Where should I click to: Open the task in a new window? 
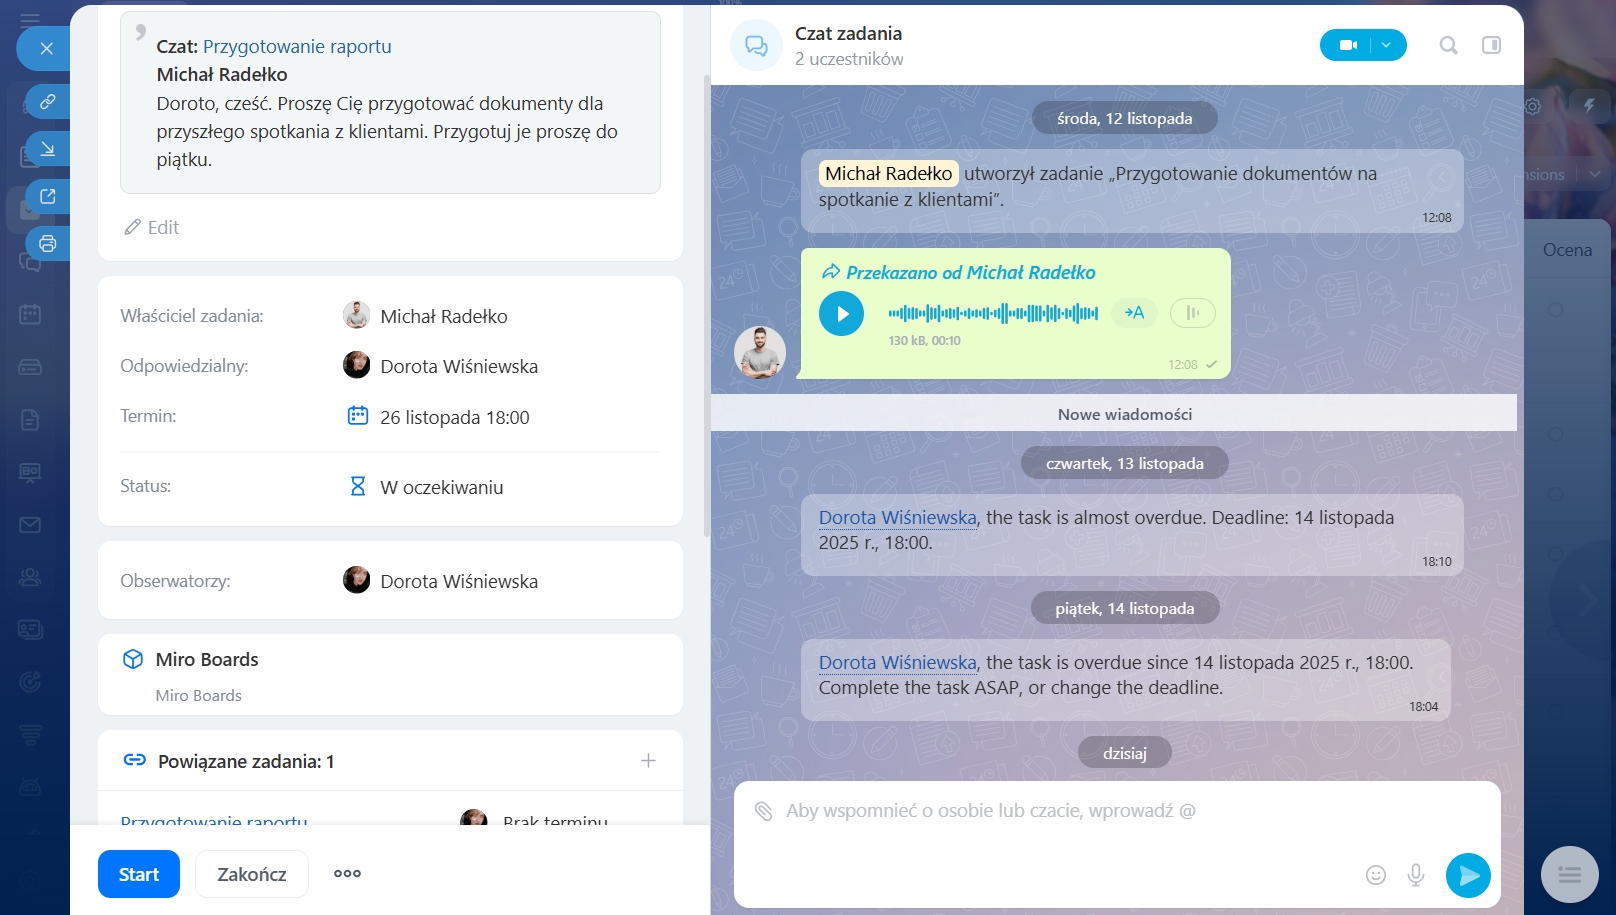click(47, 197)
